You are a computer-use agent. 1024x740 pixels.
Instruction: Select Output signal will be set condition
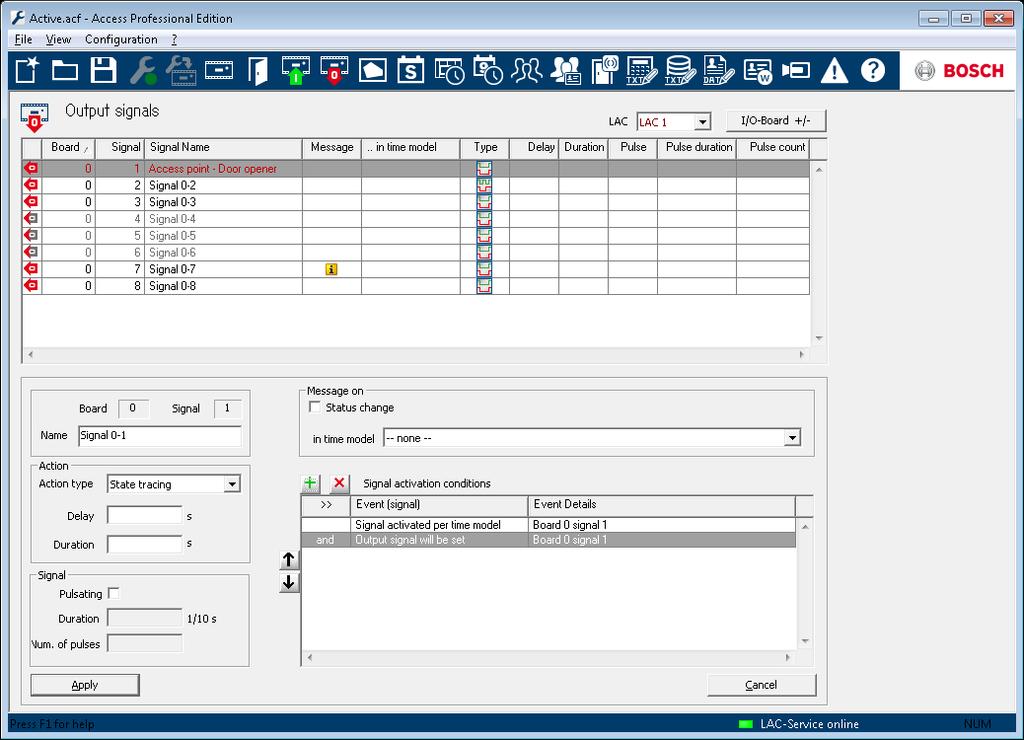click(548, 540)
